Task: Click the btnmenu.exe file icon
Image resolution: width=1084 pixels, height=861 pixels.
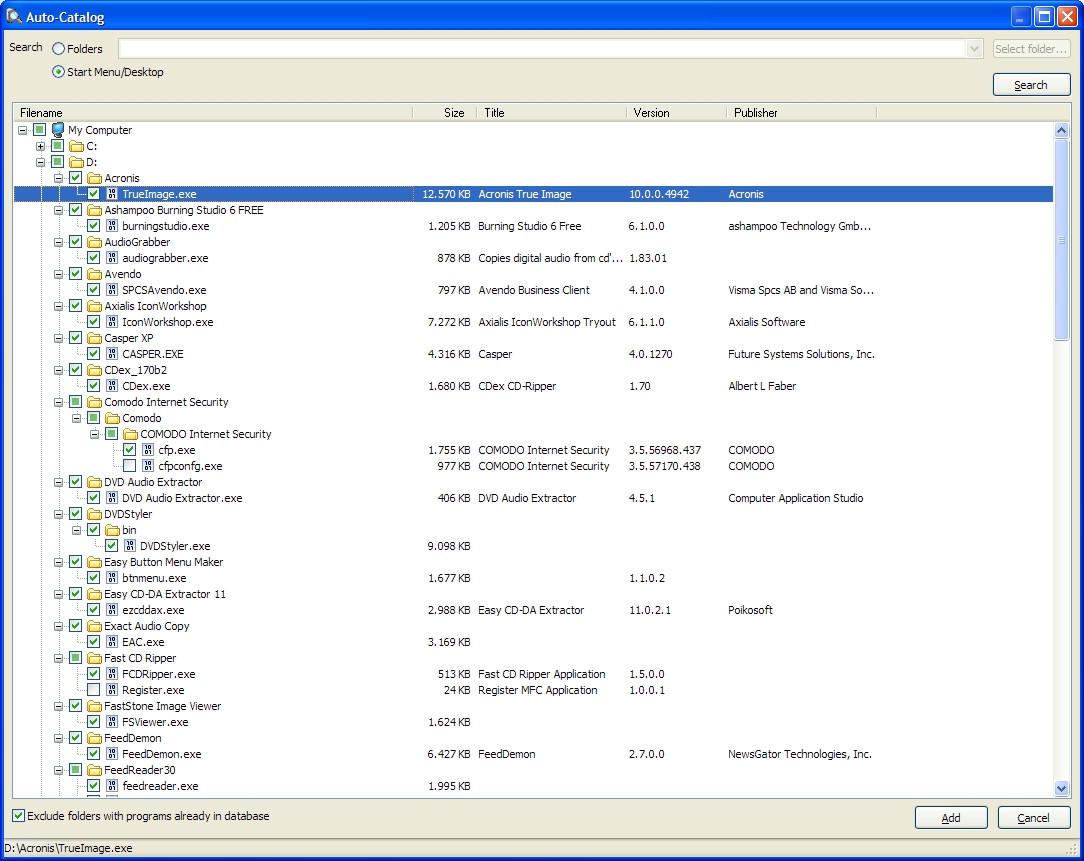Action: pos(112,578)
